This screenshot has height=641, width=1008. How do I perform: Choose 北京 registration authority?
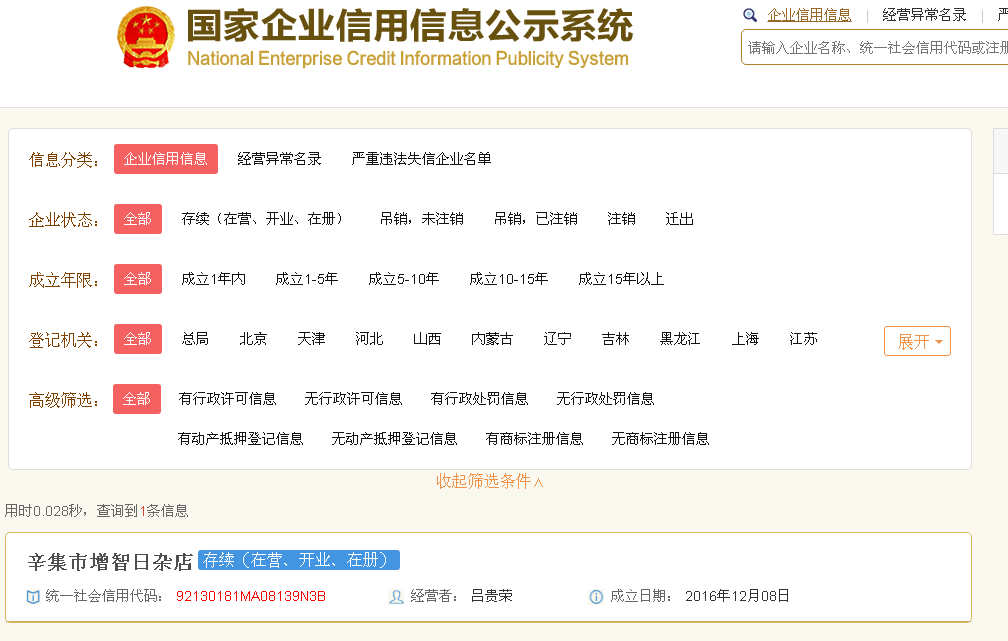[253, 339]
